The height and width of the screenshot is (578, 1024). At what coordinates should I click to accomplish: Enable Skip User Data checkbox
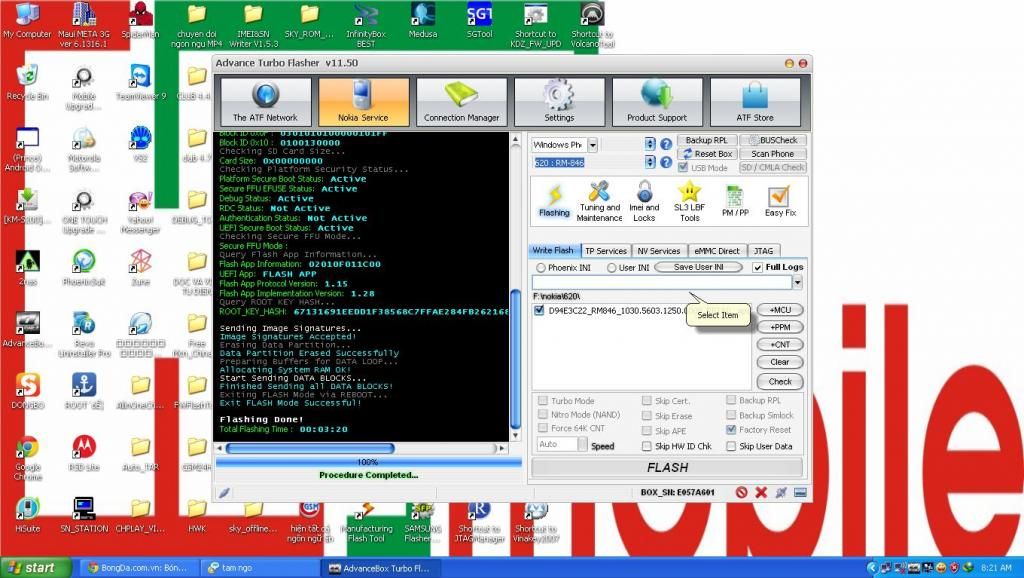[x=731, y=446]
